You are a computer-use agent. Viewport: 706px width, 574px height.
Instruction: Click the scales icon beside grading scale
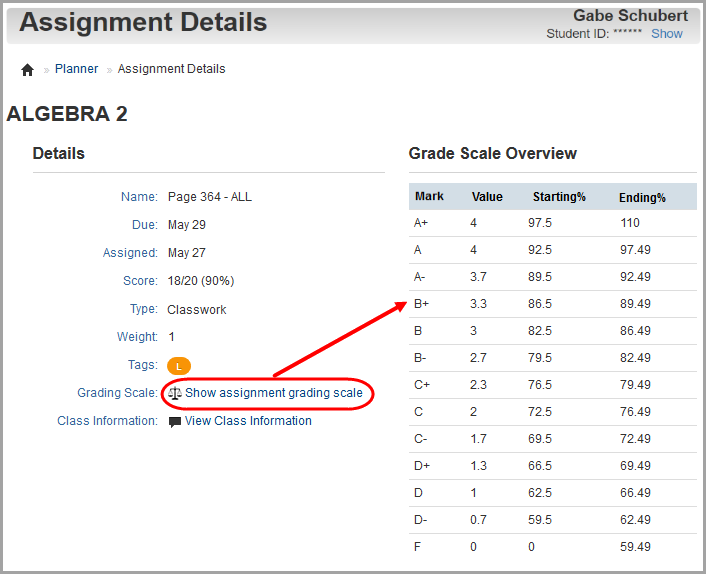tap(175, 393)
